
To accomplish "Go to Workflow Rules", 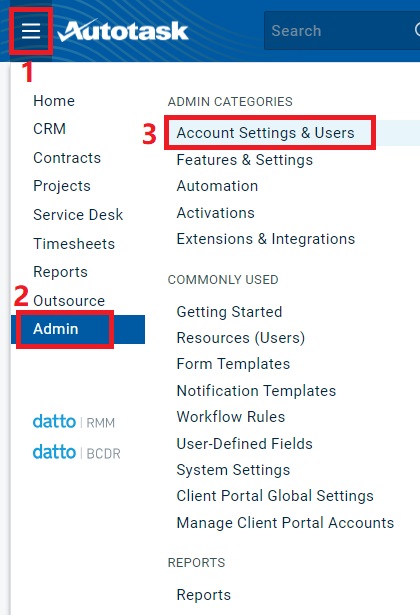I will click(231, 417).
